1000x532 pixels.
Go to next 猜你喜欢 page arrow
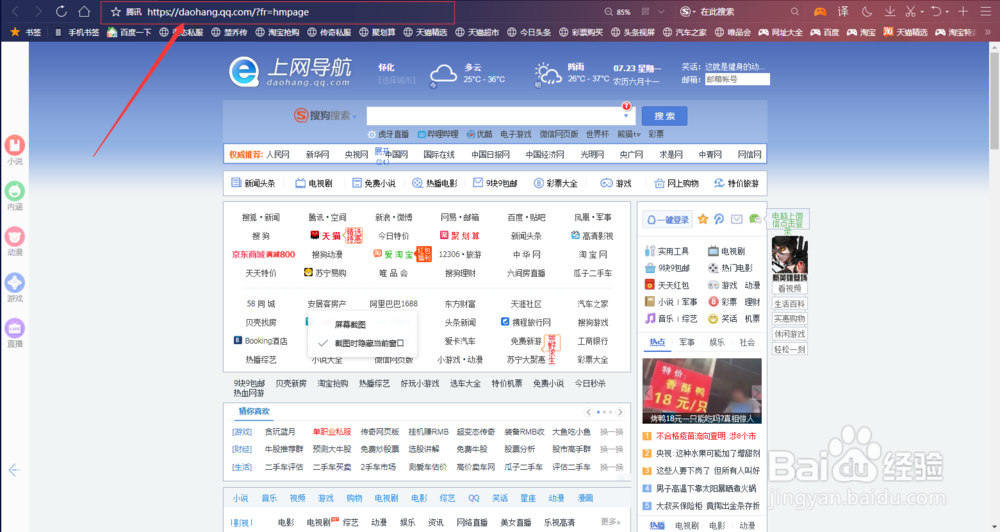(x=620, y=412)
